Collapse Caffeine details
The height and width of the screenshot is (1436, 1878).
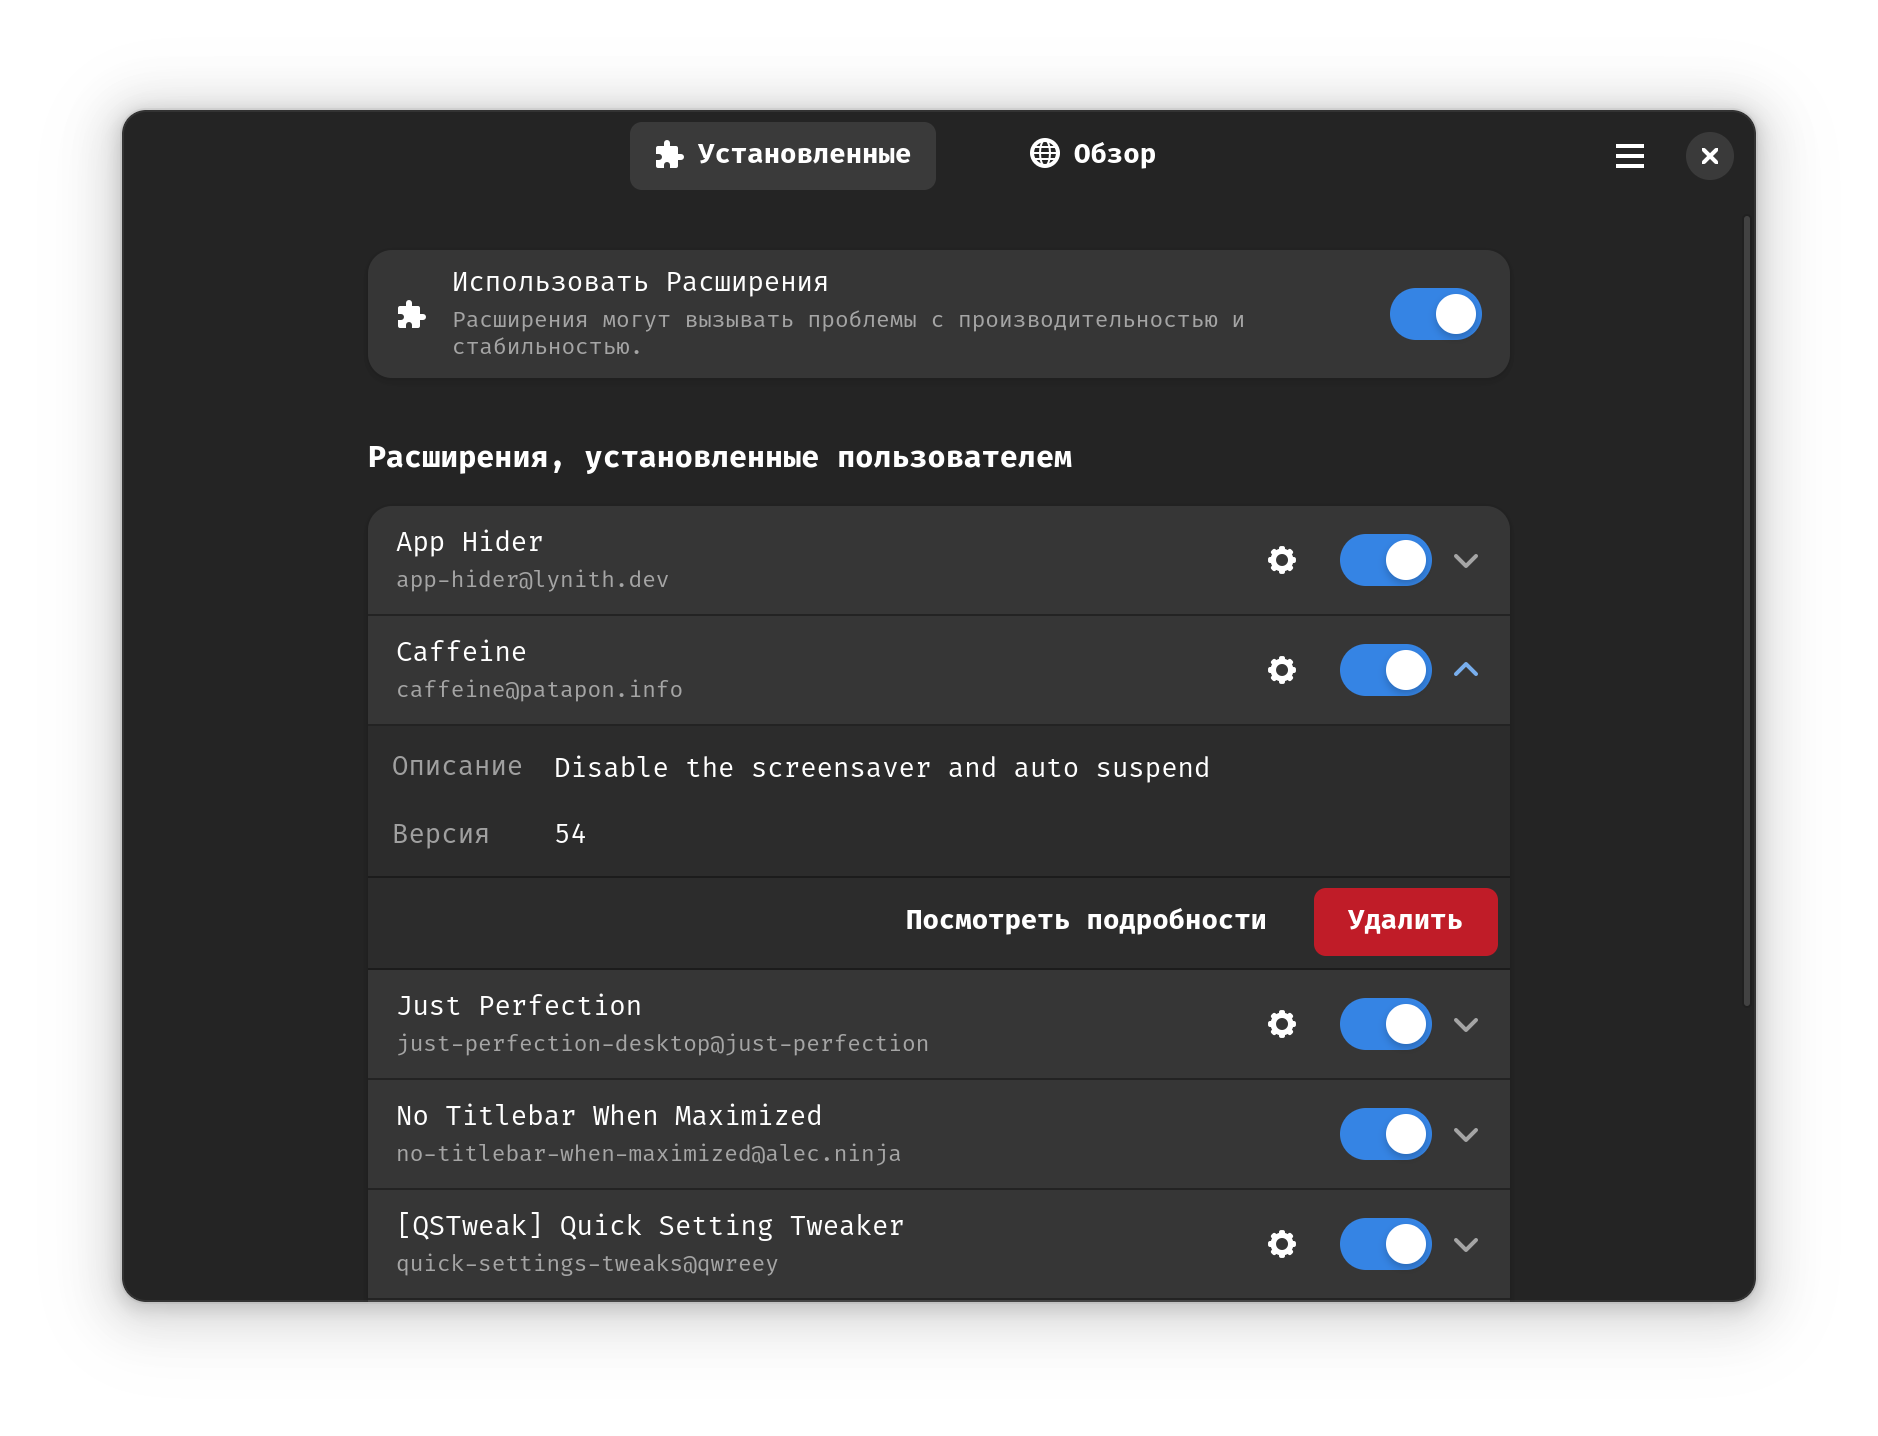(x=1466, y=670)
